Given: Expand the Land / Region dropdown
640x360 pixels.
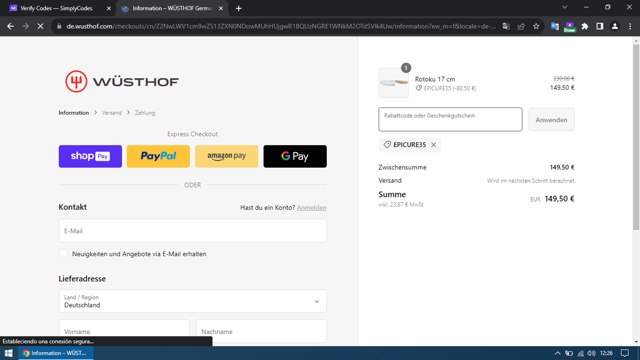Looking at the screenshot, I should pos(193,301).
